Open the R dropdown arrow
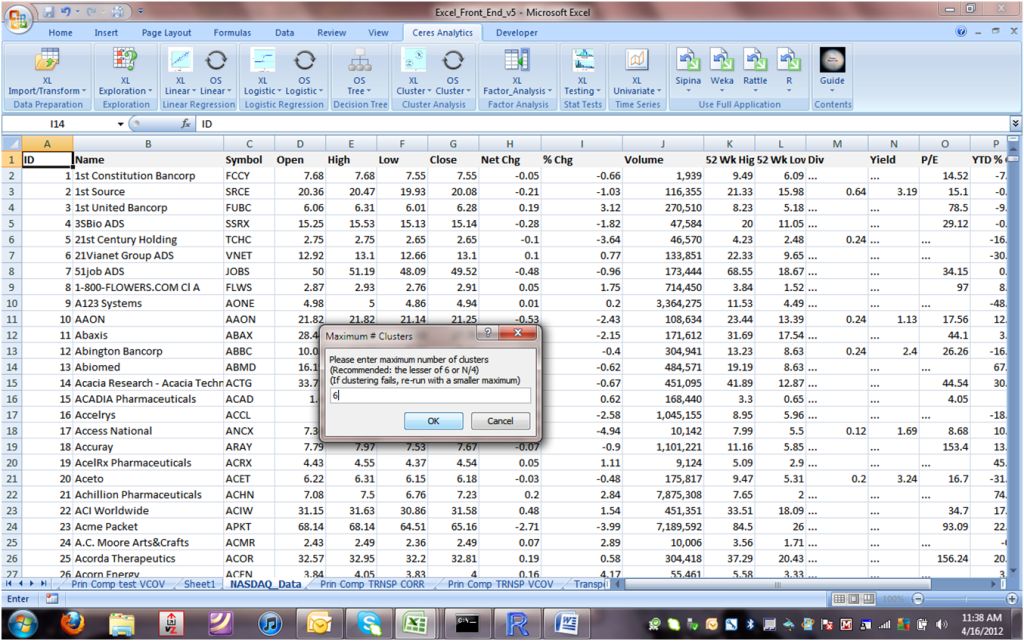The width and height of the screenshot is (1024, 641). pos(788,90)
